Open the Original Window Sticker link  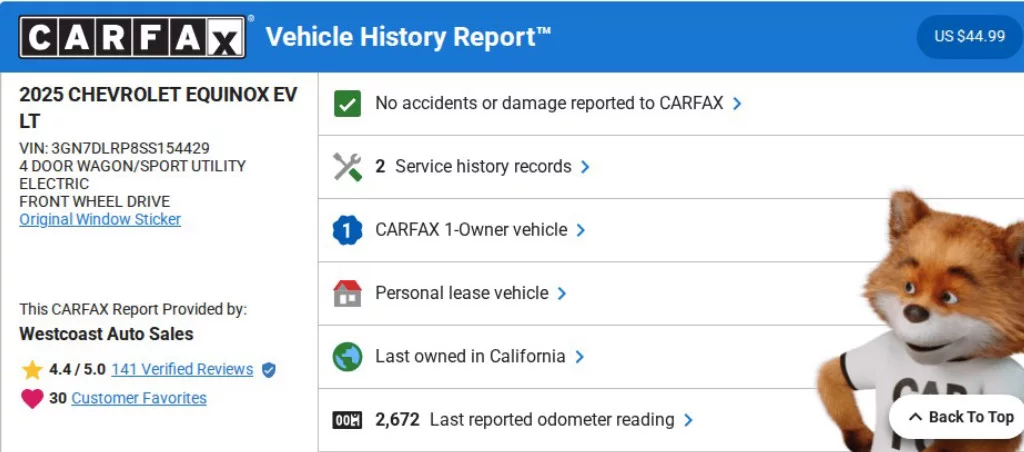(100, 219)
